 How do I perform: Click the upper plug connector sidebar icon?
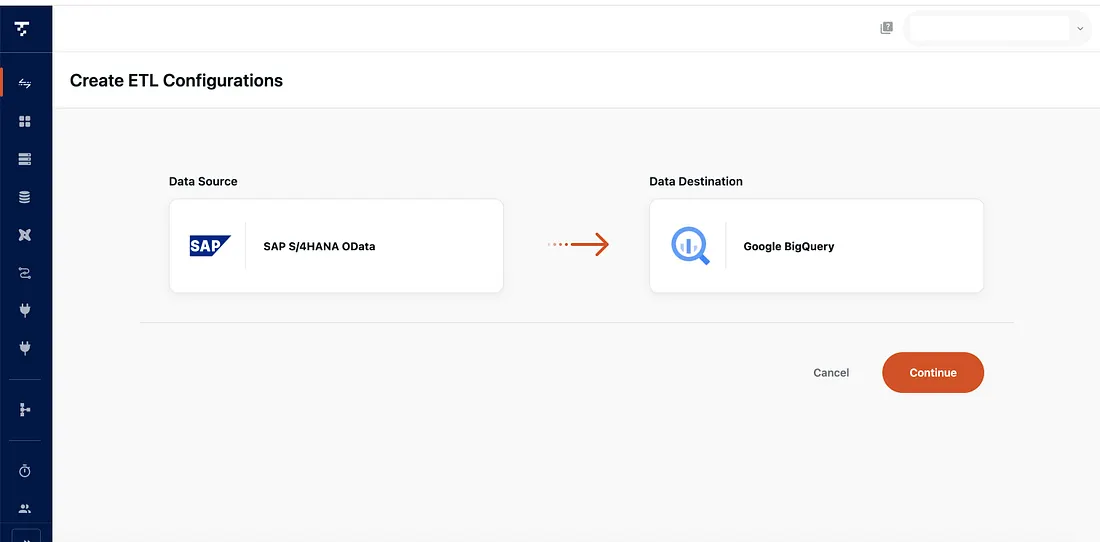pyautogui.click(x=25, y=310)
